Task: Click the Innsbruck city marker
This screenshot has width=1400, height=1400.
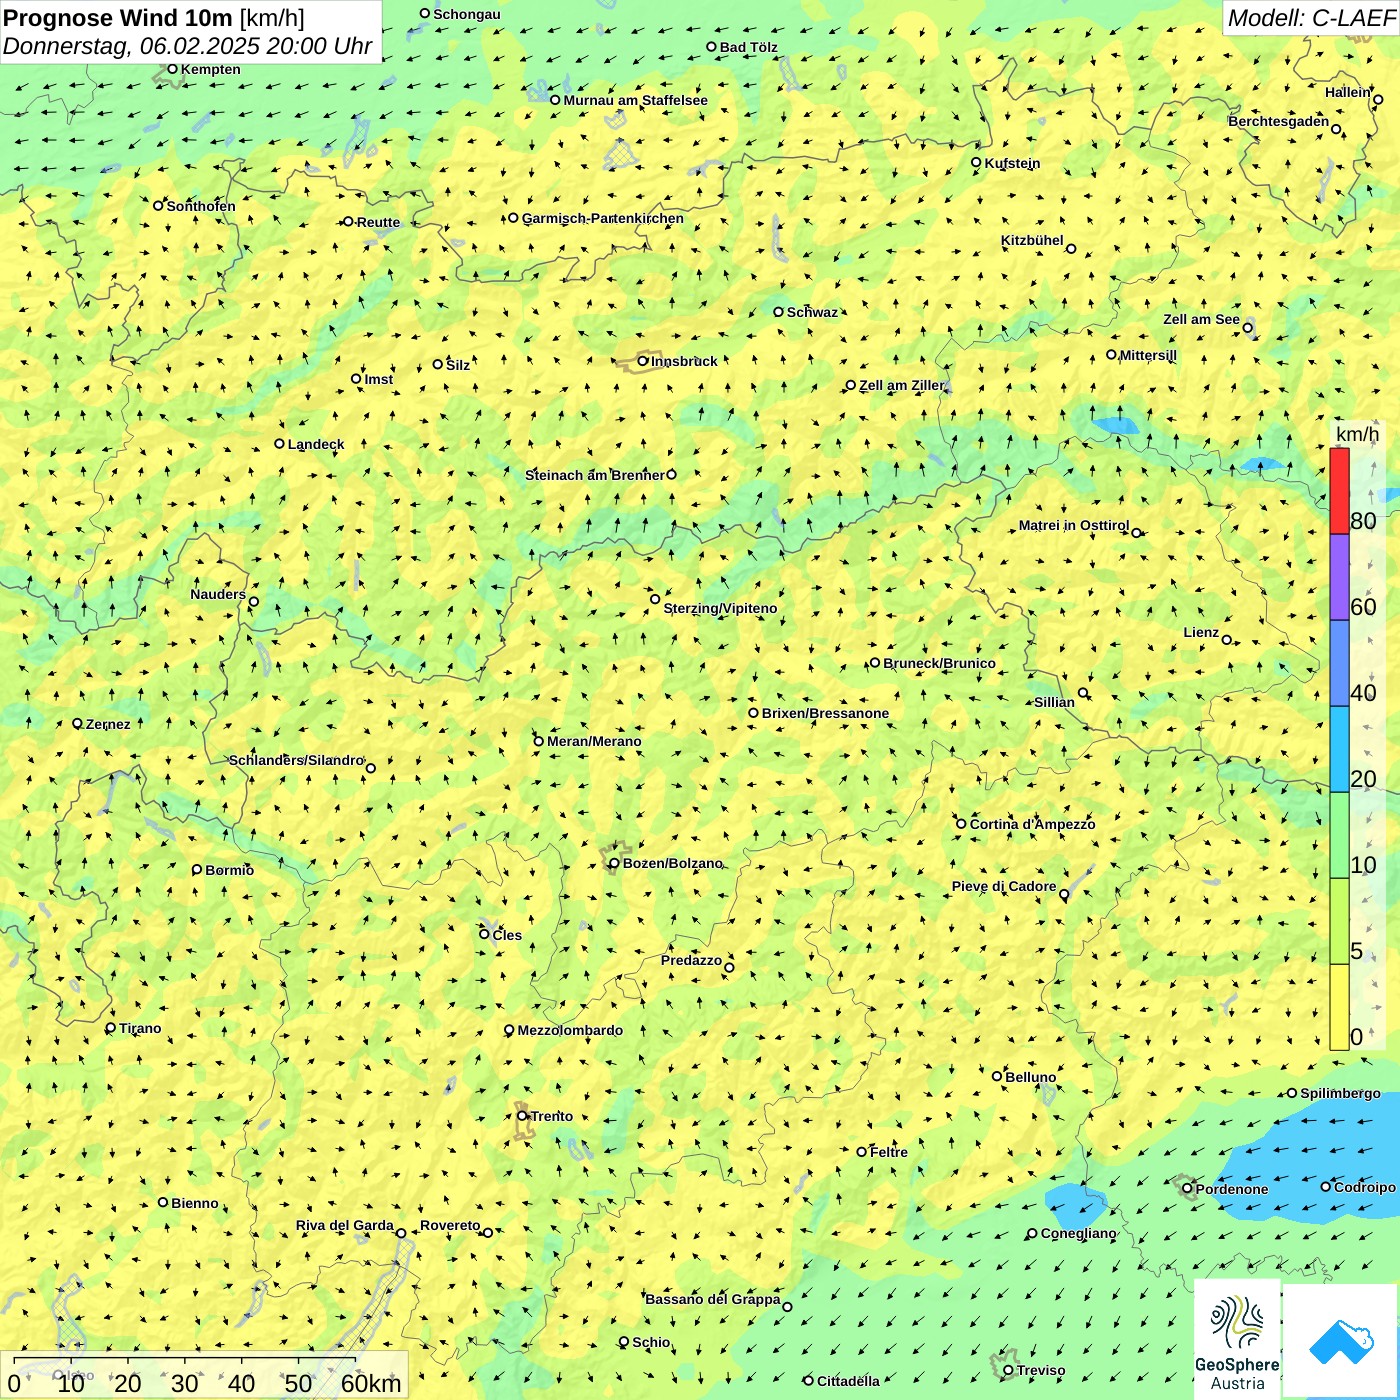Action: click(x=643, y=361)
